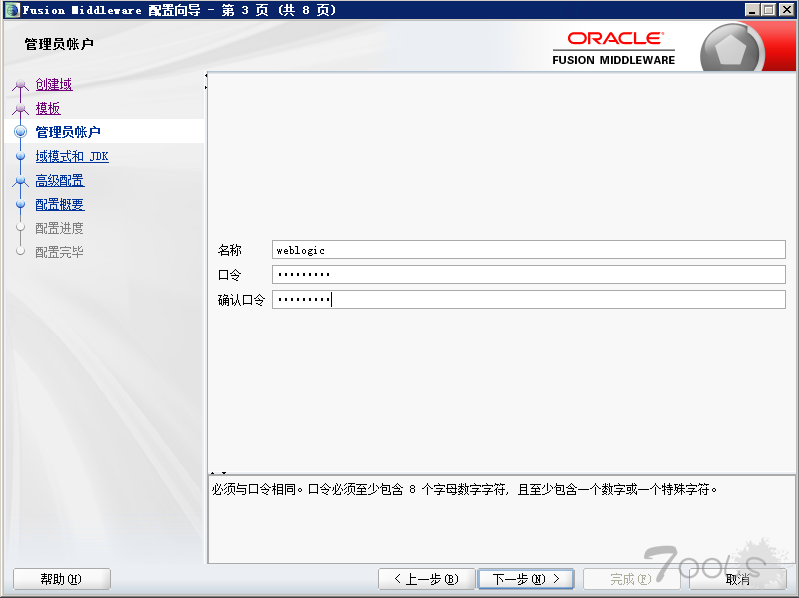Click the 确认口令 password field
This screenshot has height=598, width=799.
click(x=528, y=300)
